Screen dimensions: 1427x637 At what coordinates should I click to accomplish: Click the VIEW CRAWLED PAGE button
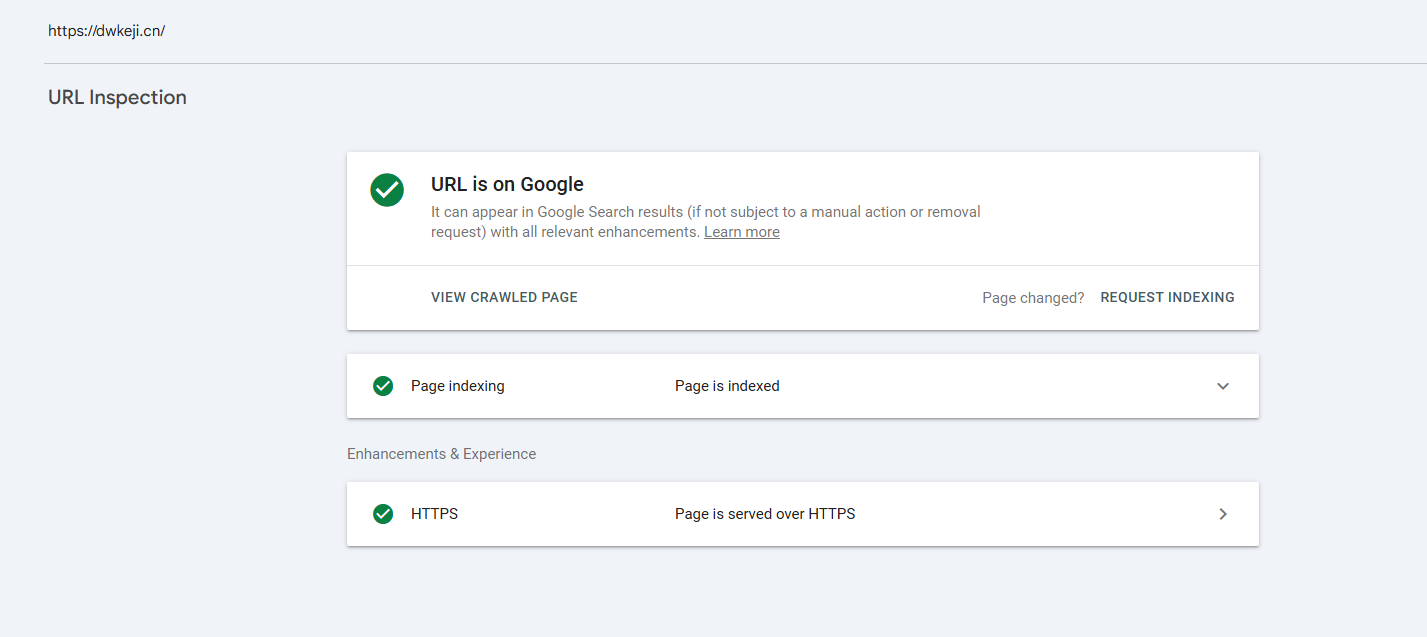pyautogui.click(x=504, y=297)
